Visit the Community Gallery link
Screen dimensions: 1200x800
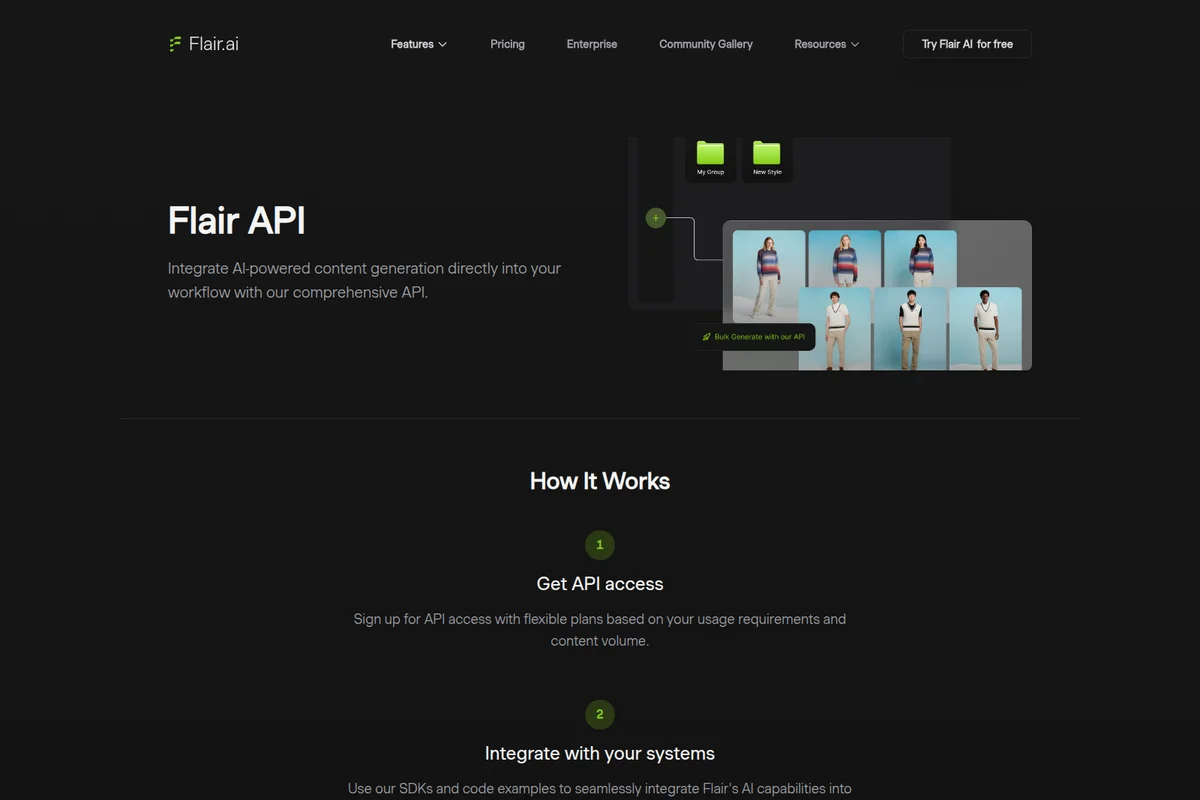[706, 44]
